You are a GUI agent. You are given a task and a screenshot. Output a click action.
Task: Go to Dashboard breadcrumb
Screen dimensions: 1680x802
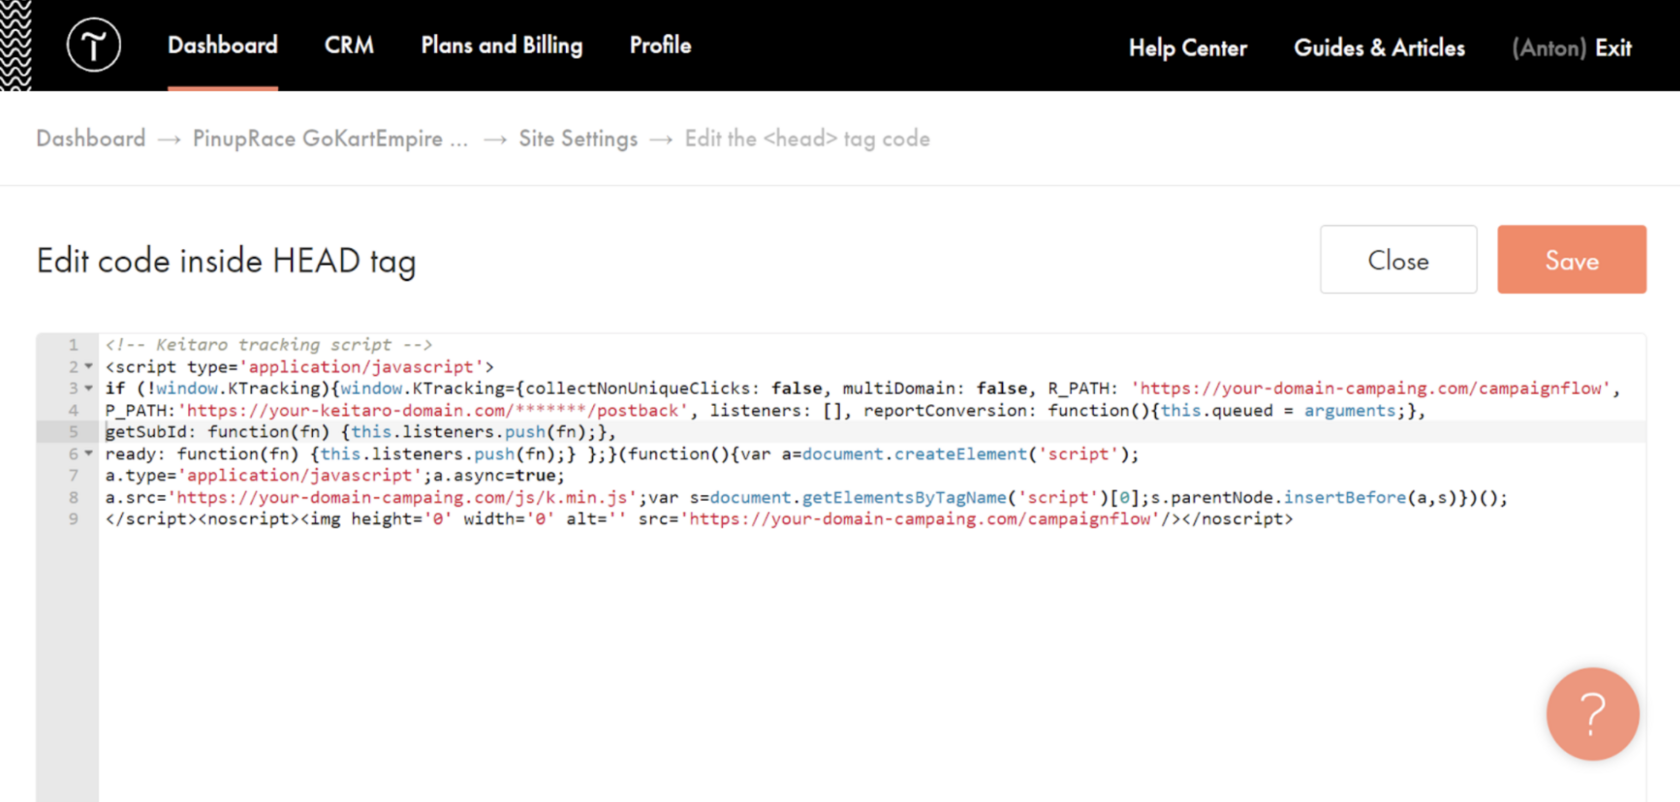(91, 138)
